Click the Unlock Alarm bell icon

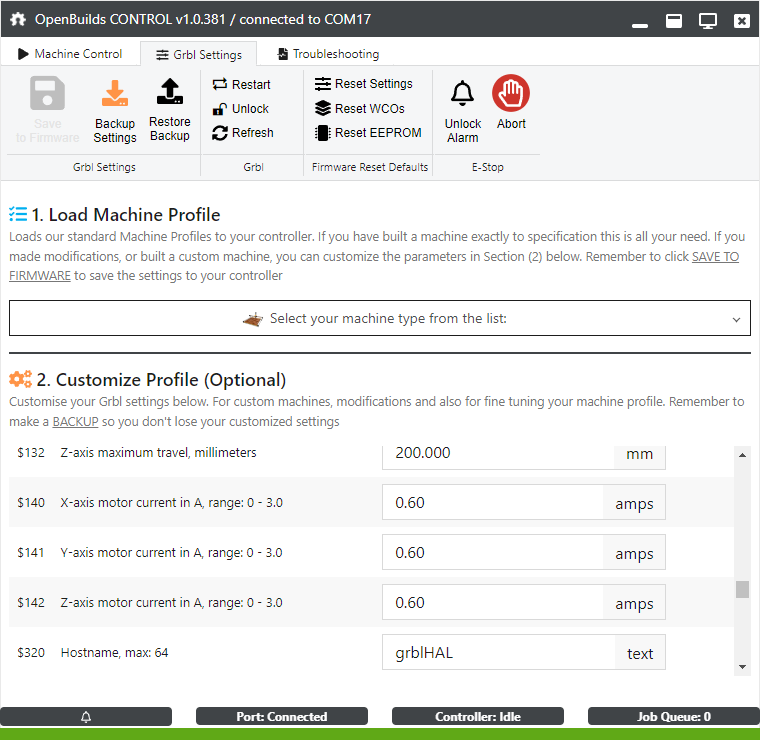pyautogui.click(x=462, y=95)
